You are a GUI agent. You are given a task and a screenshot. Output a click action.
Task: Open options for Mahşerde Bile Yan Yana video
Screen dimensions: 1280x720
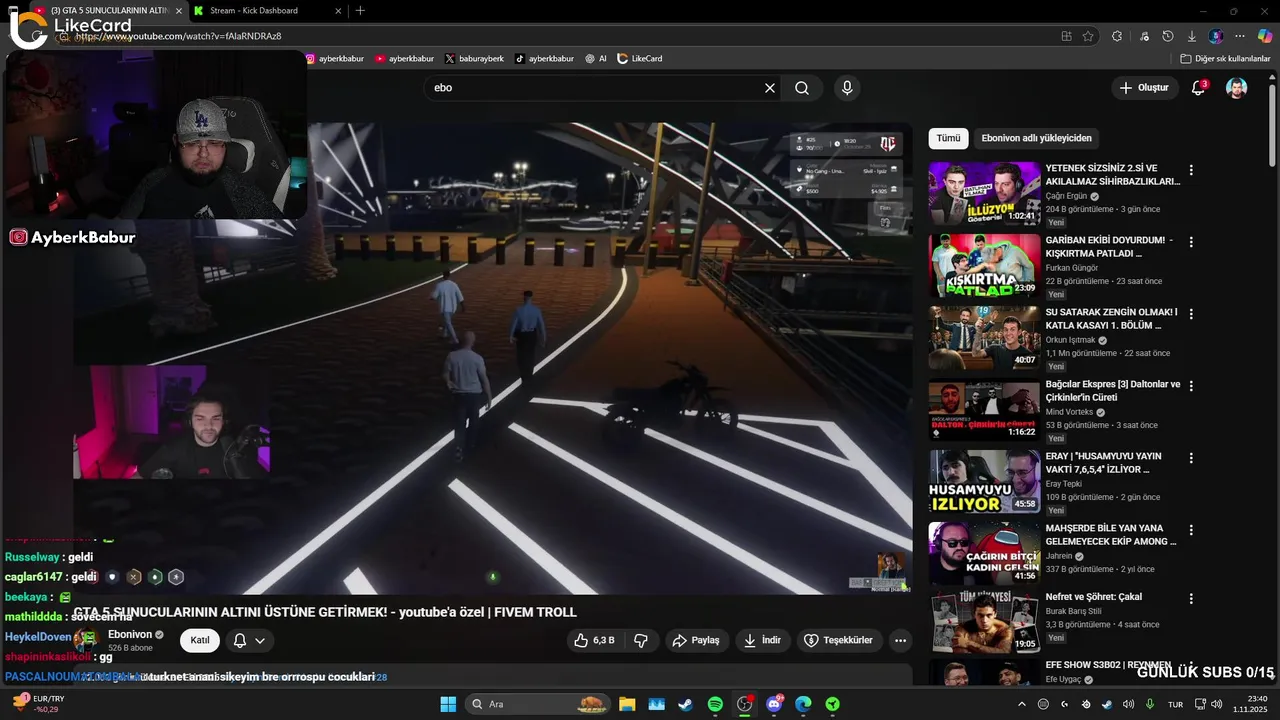click(1190, 530)
